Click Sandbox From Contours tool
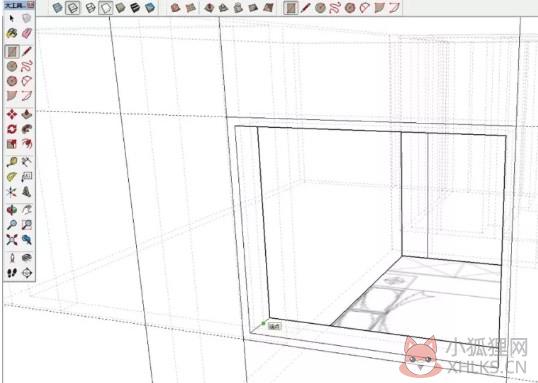 [x=175, y=8]
